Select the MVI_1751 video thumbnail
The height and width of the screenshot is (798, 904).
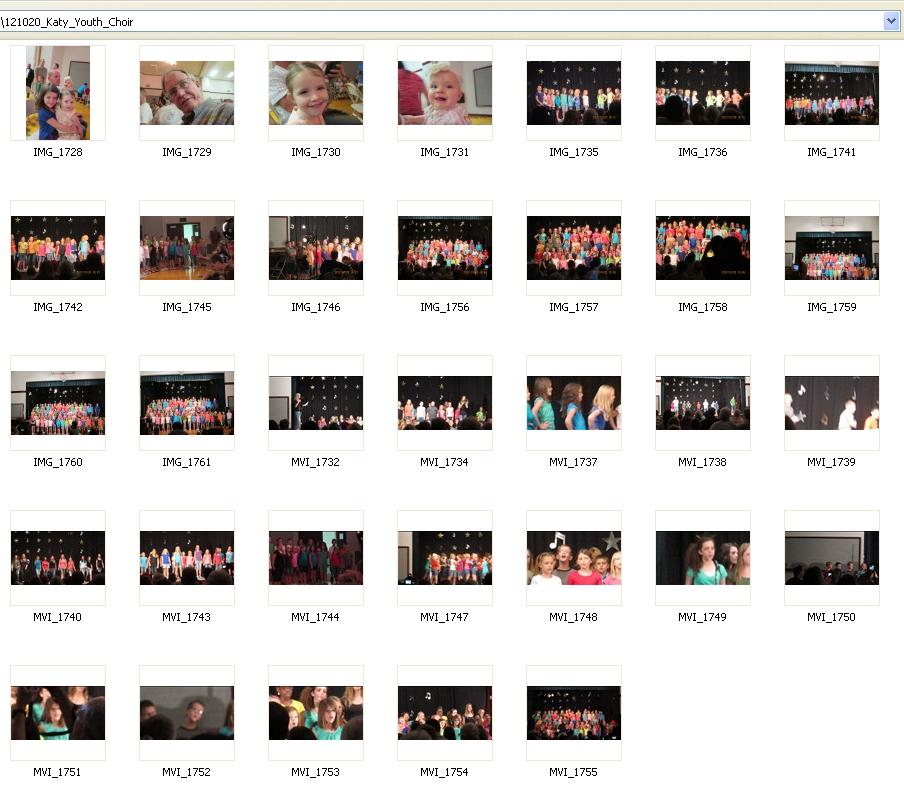click(58, 713)
